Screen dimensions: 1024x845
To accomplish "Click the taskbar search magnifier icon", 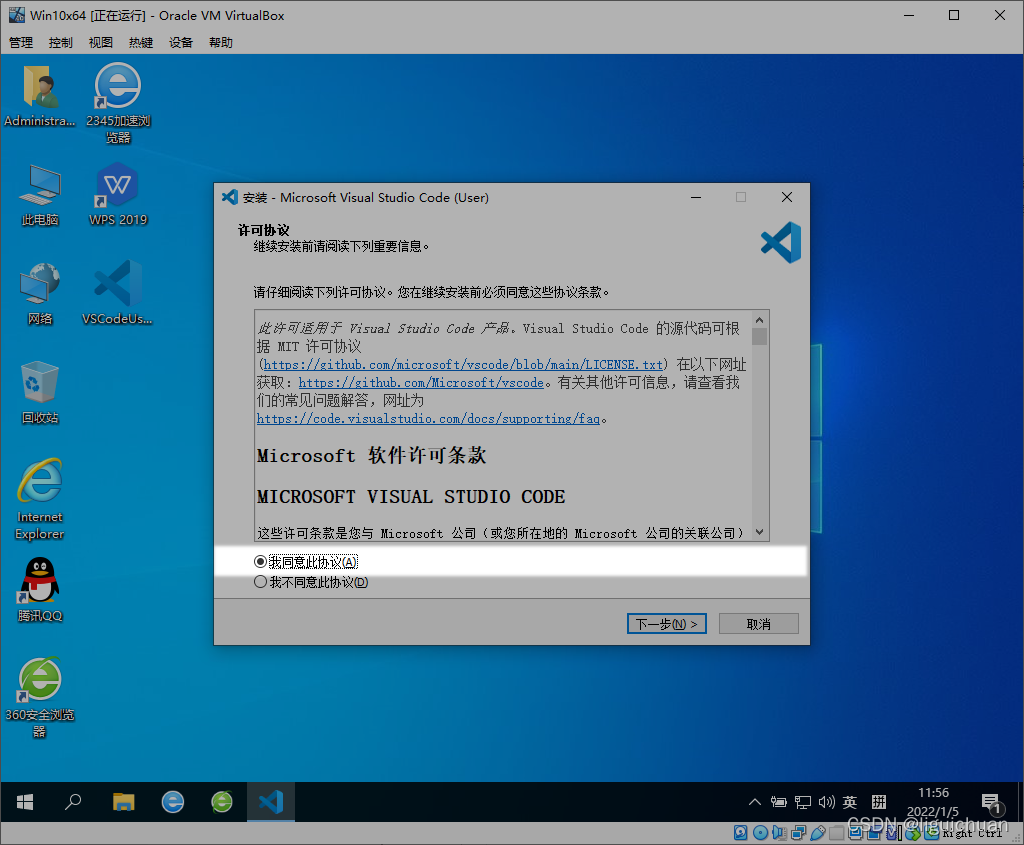I will click(73, 801).
